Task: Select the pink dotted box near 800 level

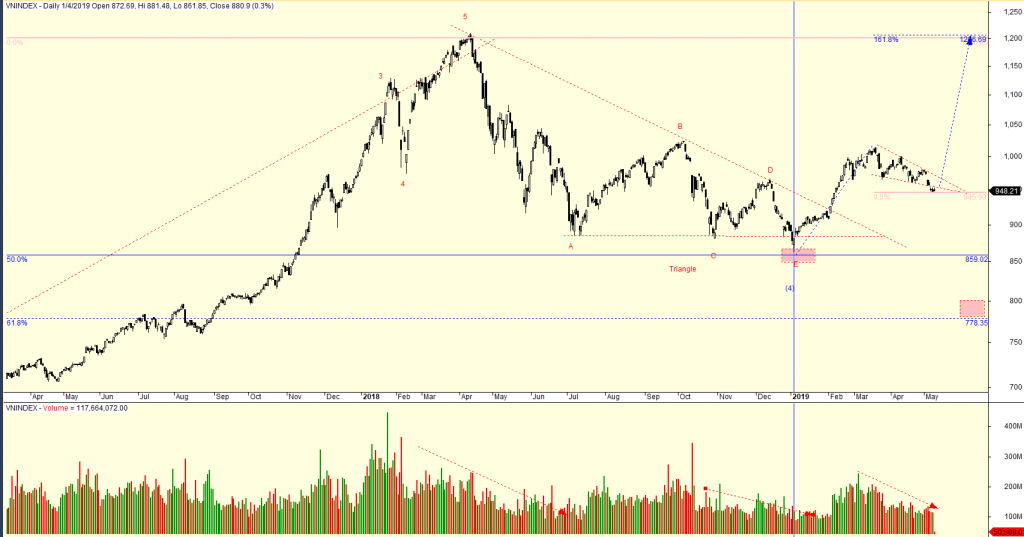Action: (971, 308)
